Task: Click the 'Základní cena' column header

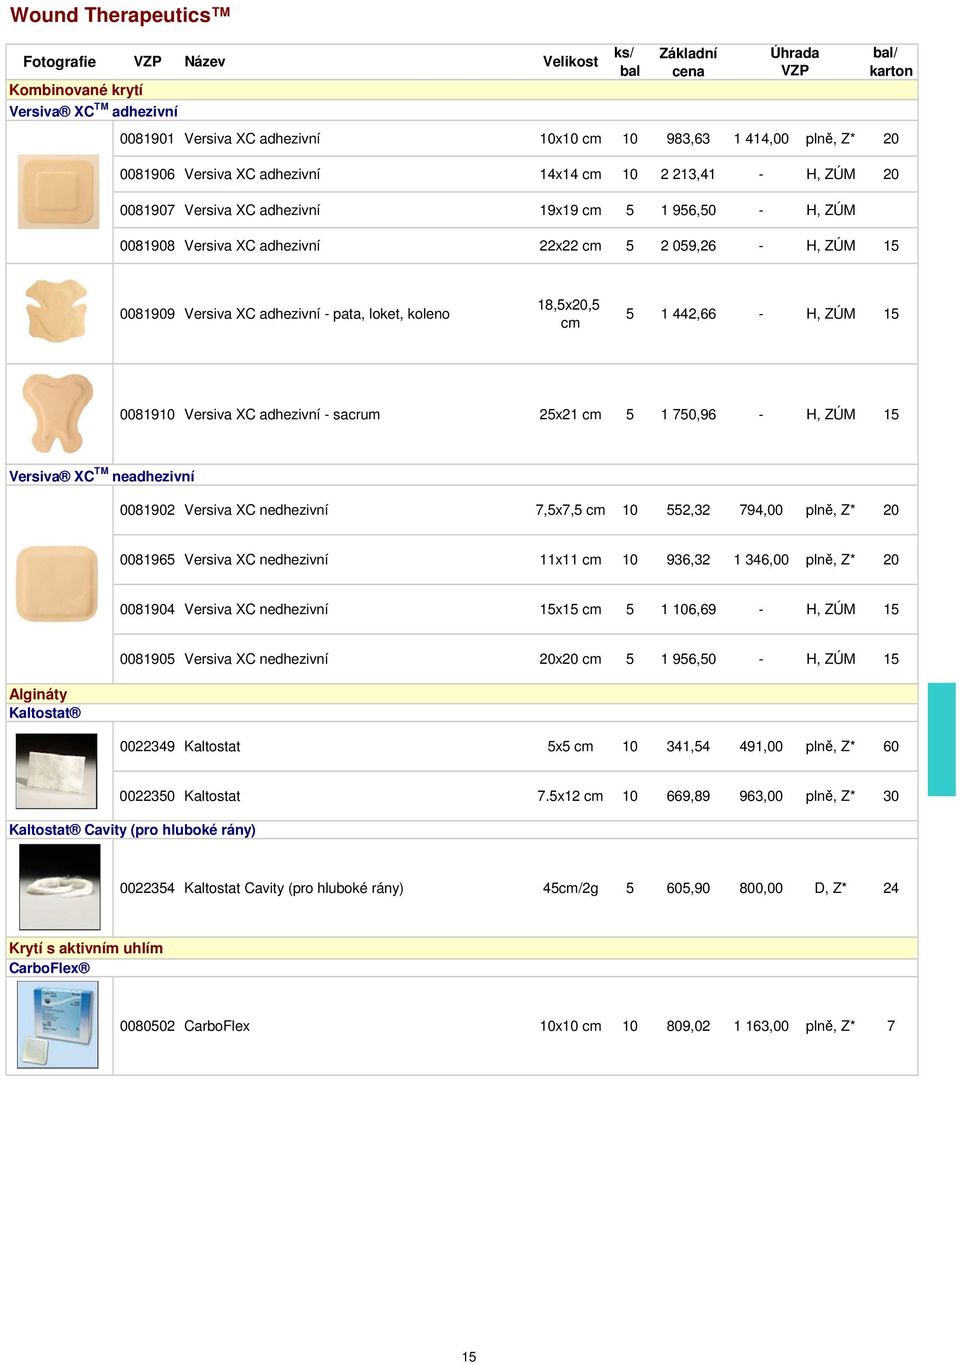Action: [688, 62]
